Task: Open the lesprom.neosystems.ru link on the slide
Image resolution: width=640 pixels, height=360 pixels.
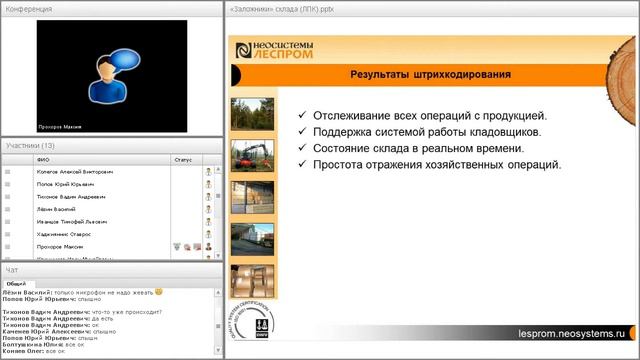Action: point(571,333)
